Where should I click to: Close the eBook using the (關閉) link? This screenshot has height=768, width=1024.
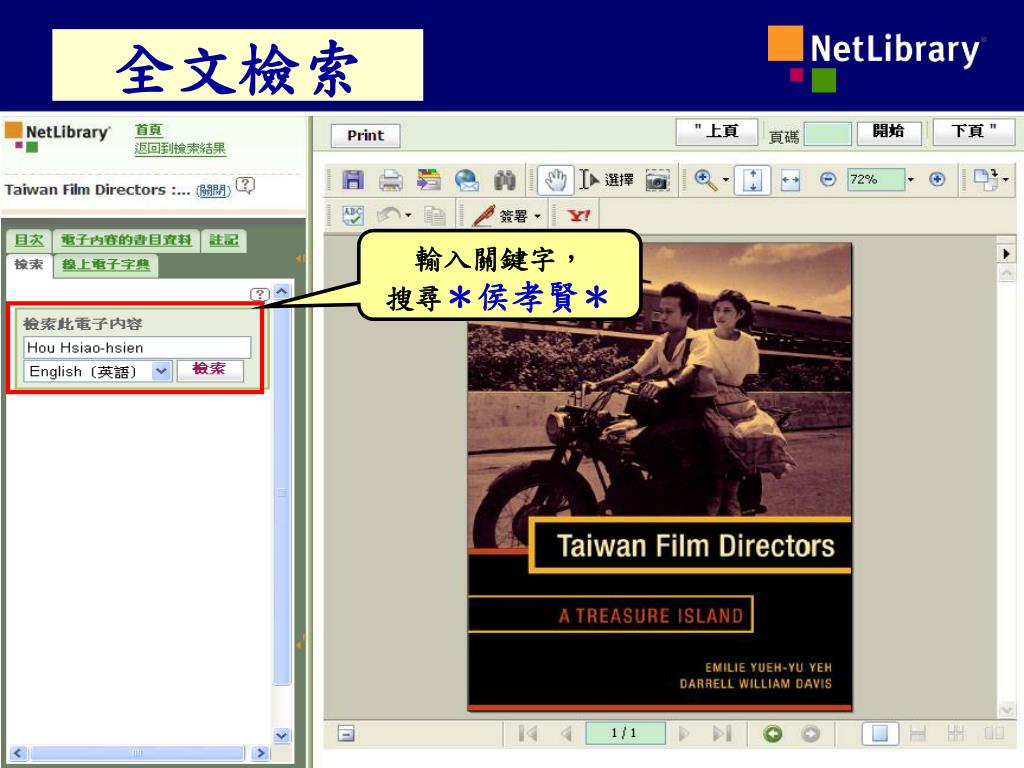point(214,190)
